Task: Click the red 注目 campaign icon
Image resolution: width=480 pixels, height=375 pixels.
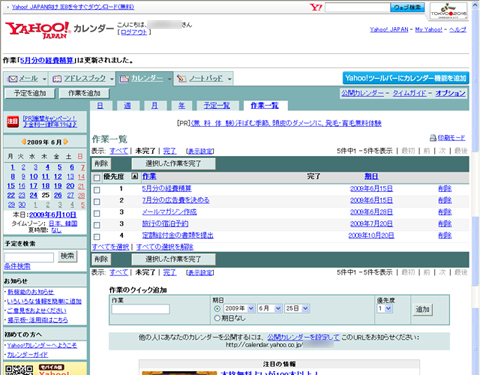Action: pyautogui.click(x=13, y=122)
